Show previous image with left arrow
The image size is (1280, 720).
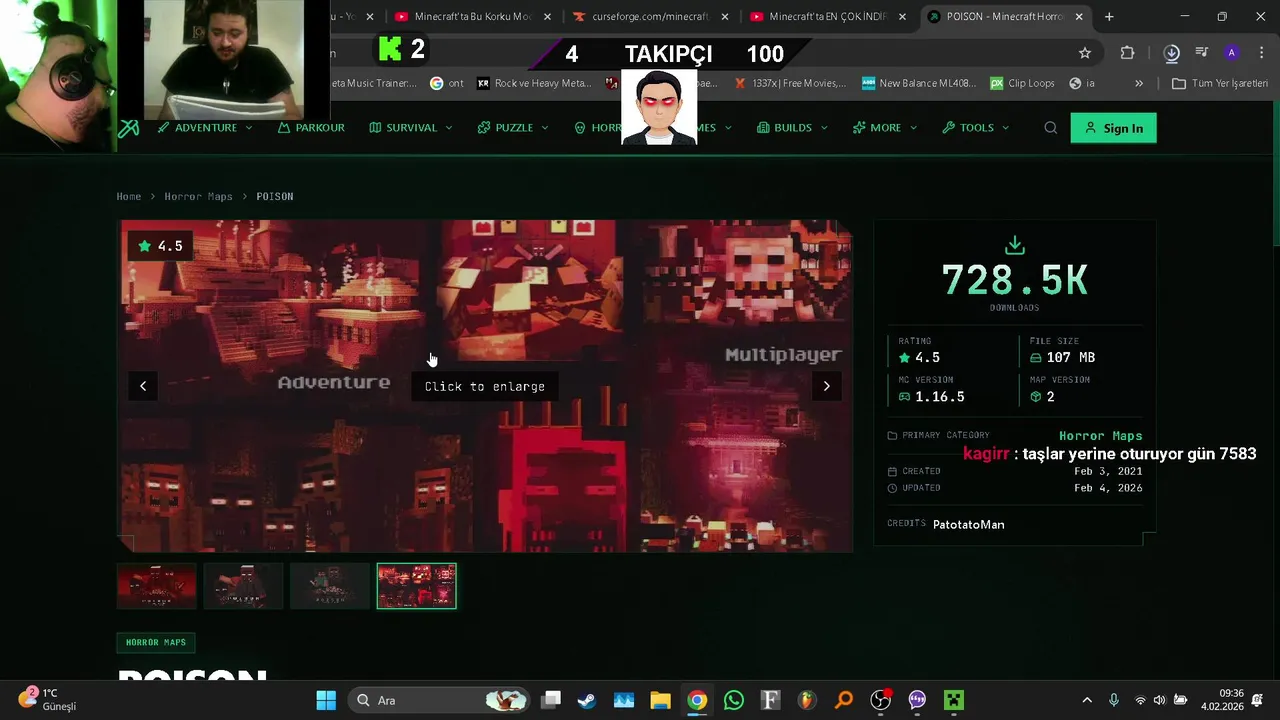[143, 386]
